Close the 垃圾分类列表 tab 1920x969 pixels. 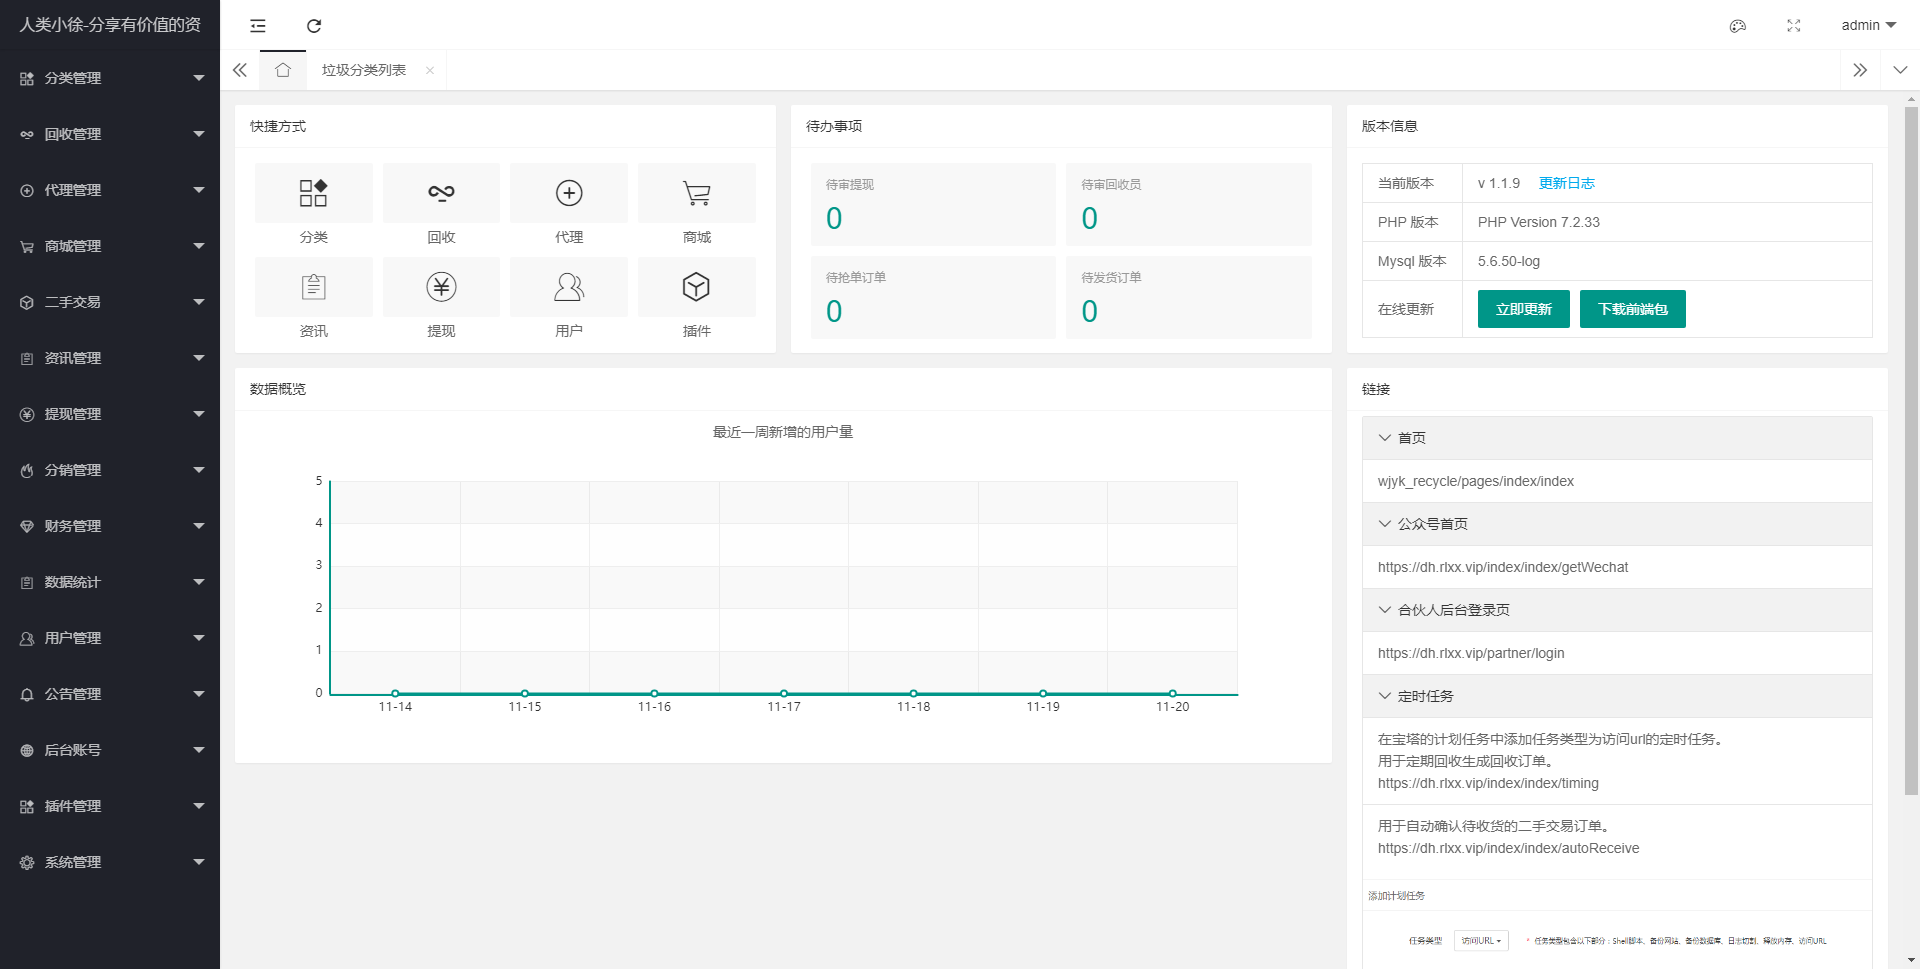[430, 70]
